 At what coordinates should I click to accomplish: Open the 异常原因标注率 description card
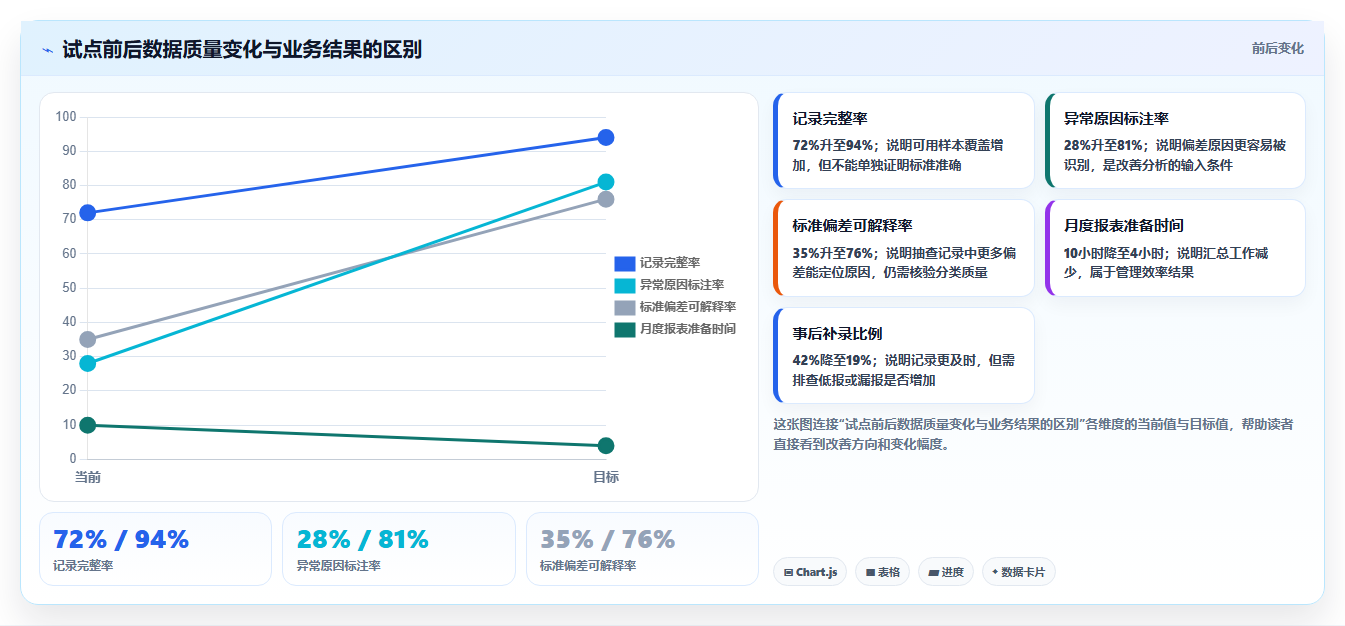[1175, 141]
